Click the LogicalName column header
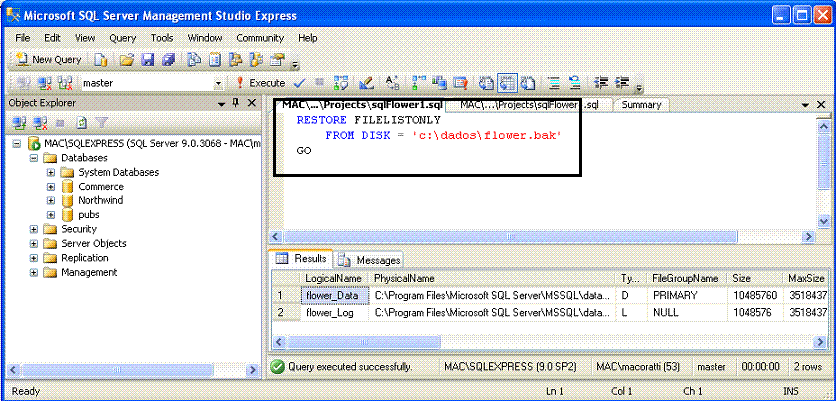Image resolution: width=836 pixels, height=401 pixels. click(x=335, y=278)
